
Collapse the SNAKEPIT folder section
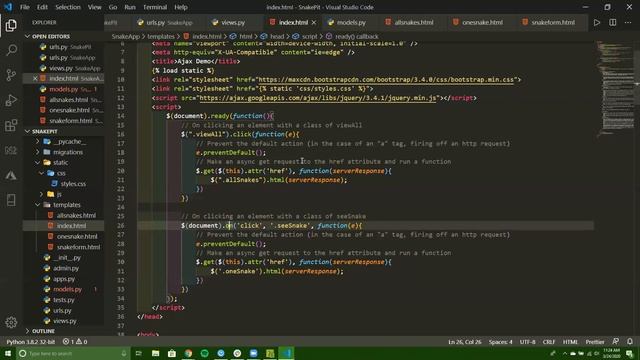(x=44, y=131)
